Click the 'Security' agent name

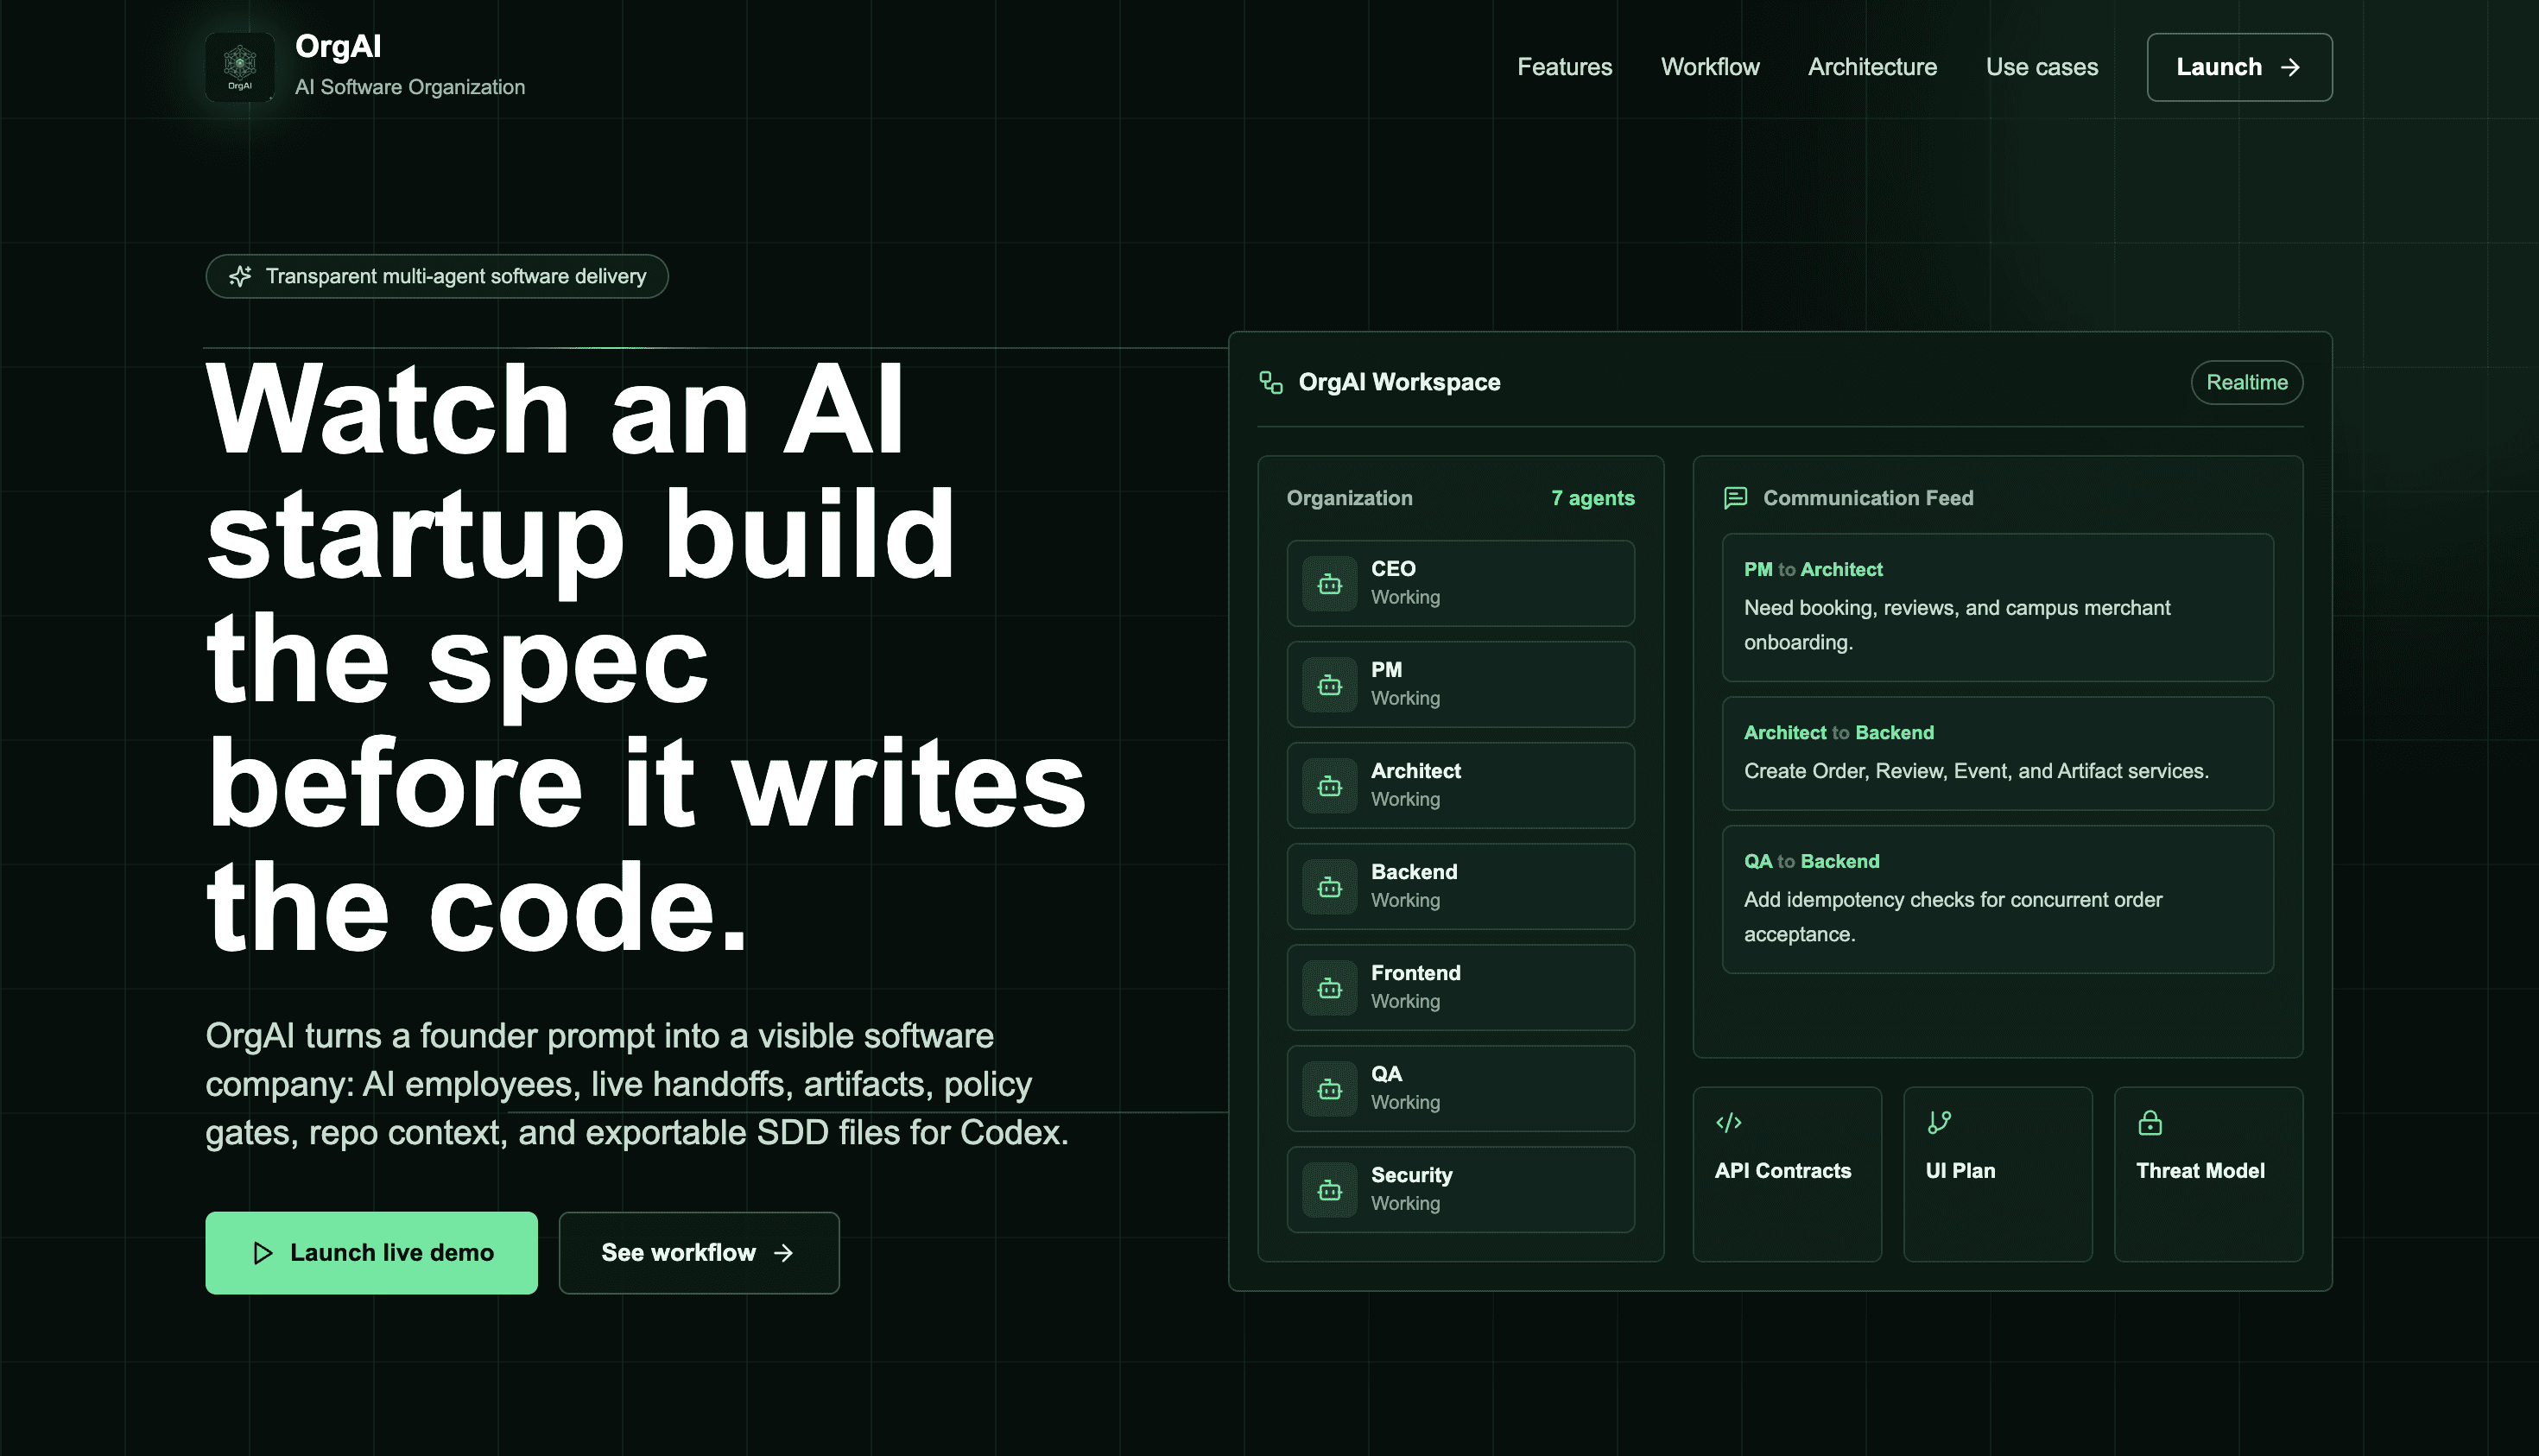pyautogui.click(x=1411, y=1175)
